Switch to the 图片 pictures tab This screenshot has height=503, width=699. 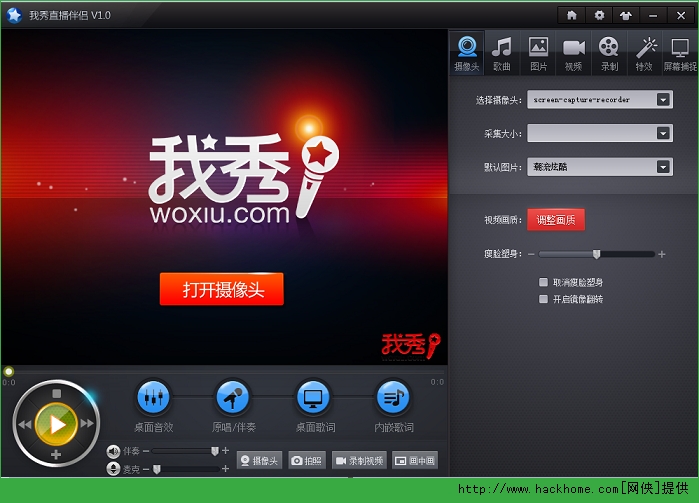pos(538,54)
